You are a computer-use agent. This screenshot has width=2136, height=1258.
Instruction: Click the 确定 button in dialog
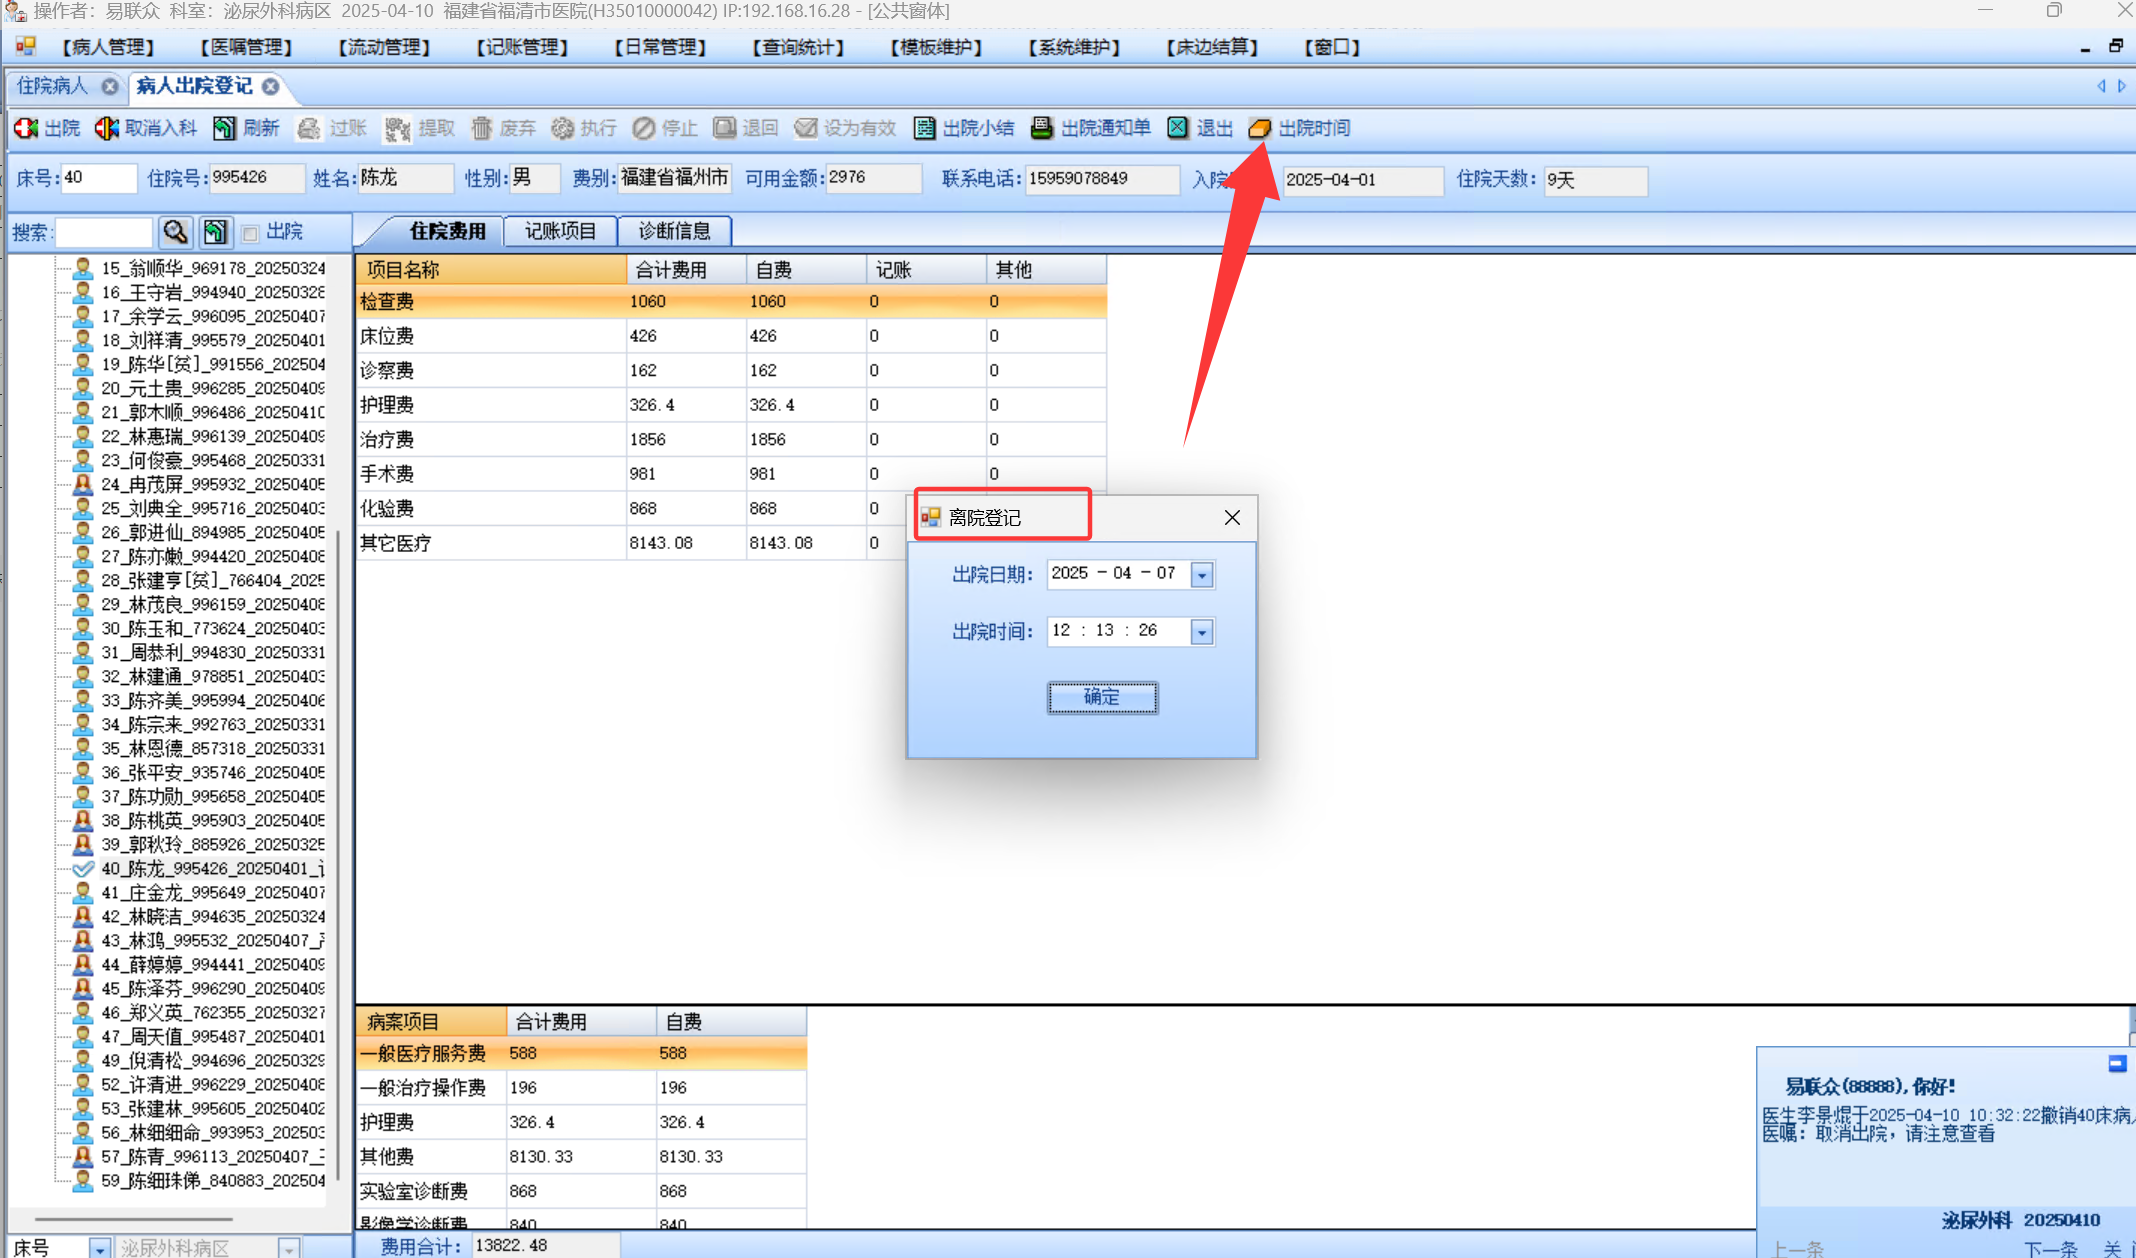(x=1102, y=697)
